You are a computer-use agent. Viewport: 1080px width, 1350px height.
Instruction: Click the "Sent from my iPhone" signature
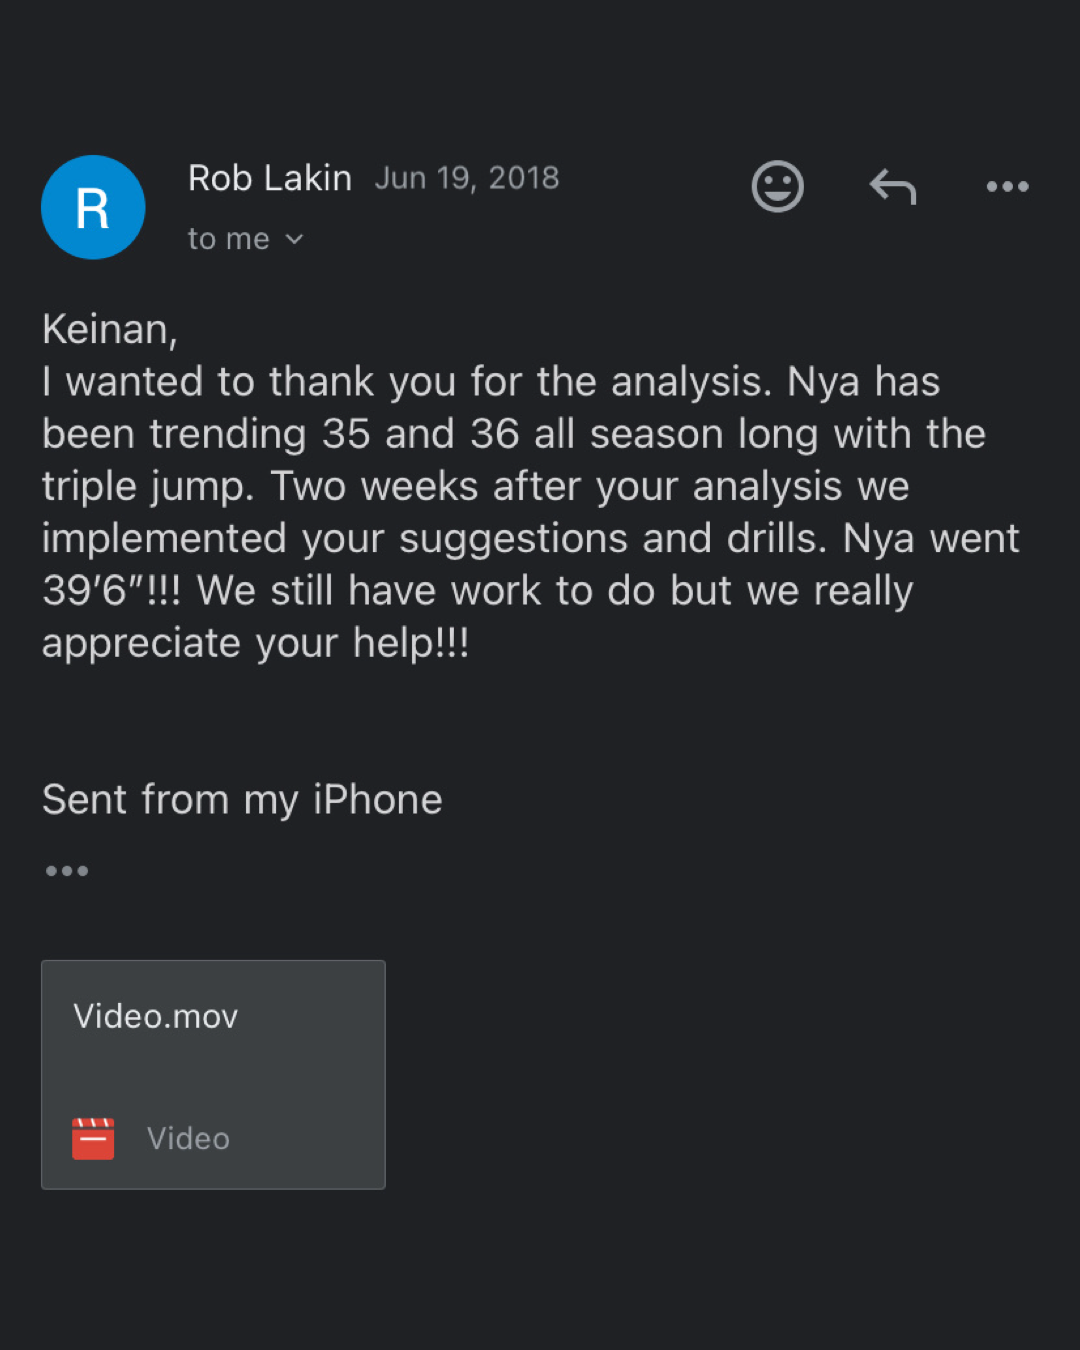242,800
